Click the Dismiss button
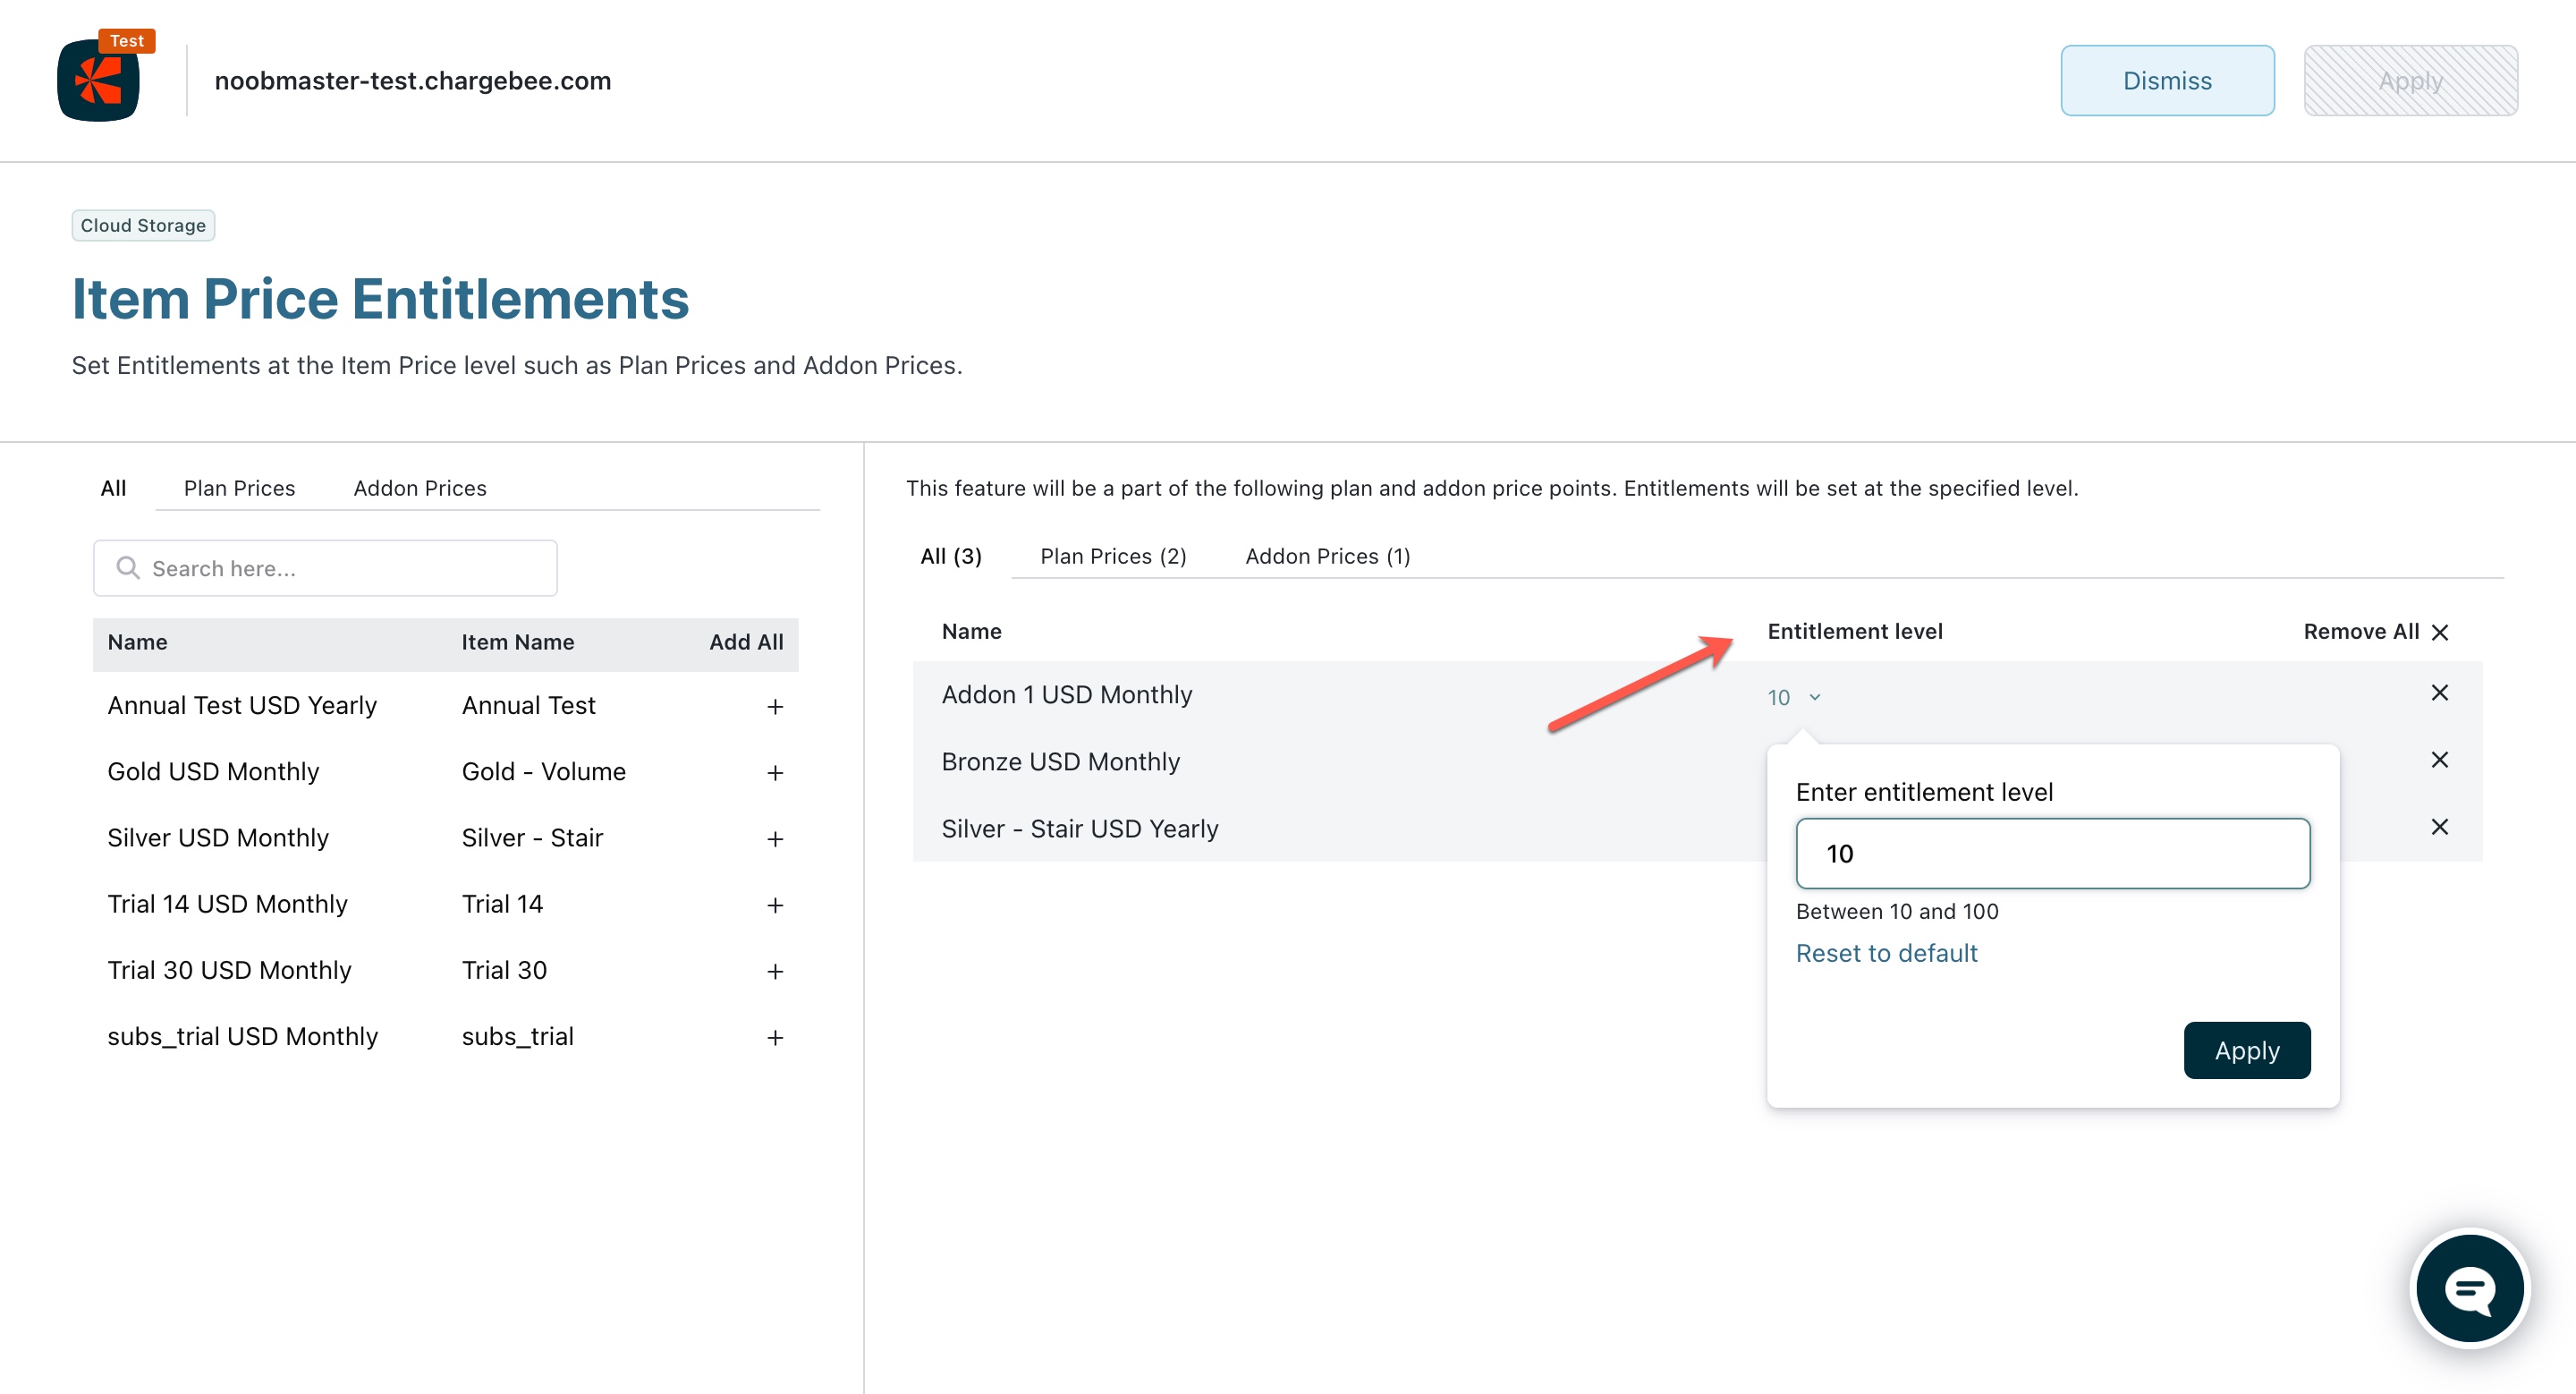 click(x=2166, y=80)
